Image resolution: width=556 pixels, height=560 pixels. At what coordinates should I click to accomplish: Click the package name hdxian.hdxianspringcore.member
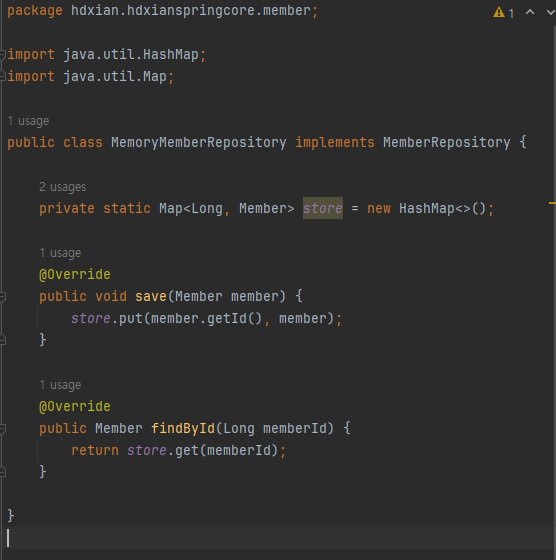pos(191,10)
